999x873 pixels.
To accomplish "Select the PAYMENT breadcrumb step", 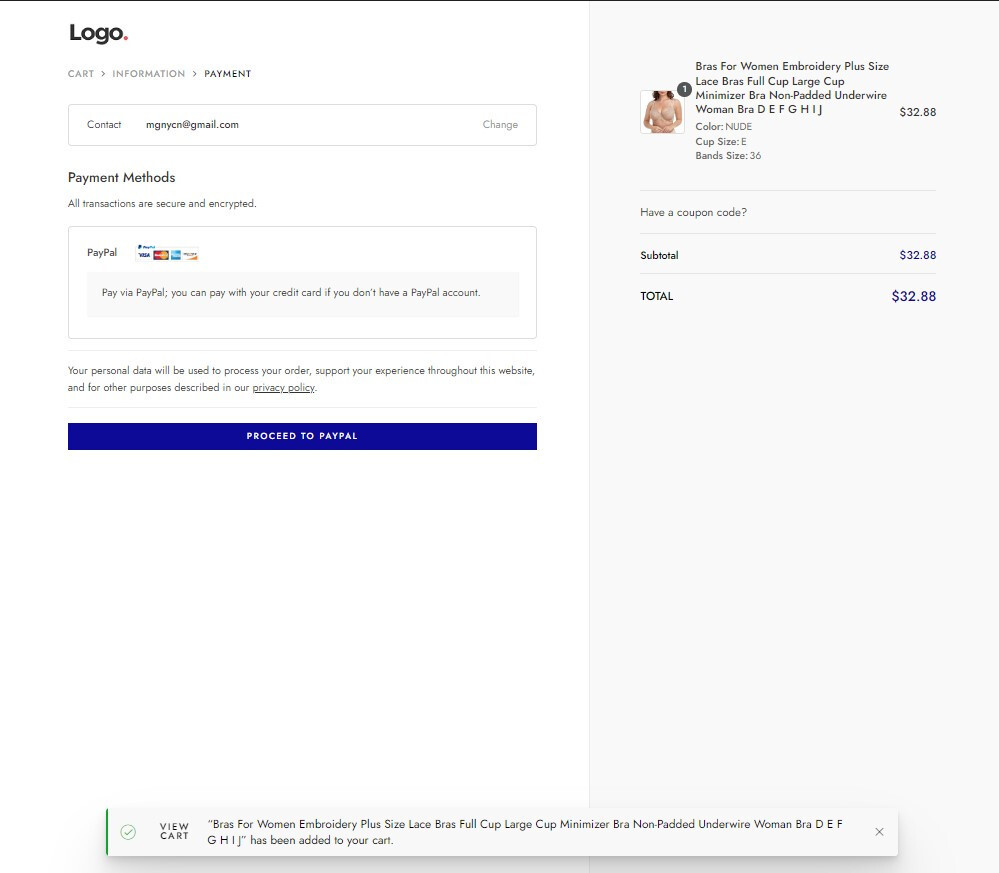I will coord(227,74).
